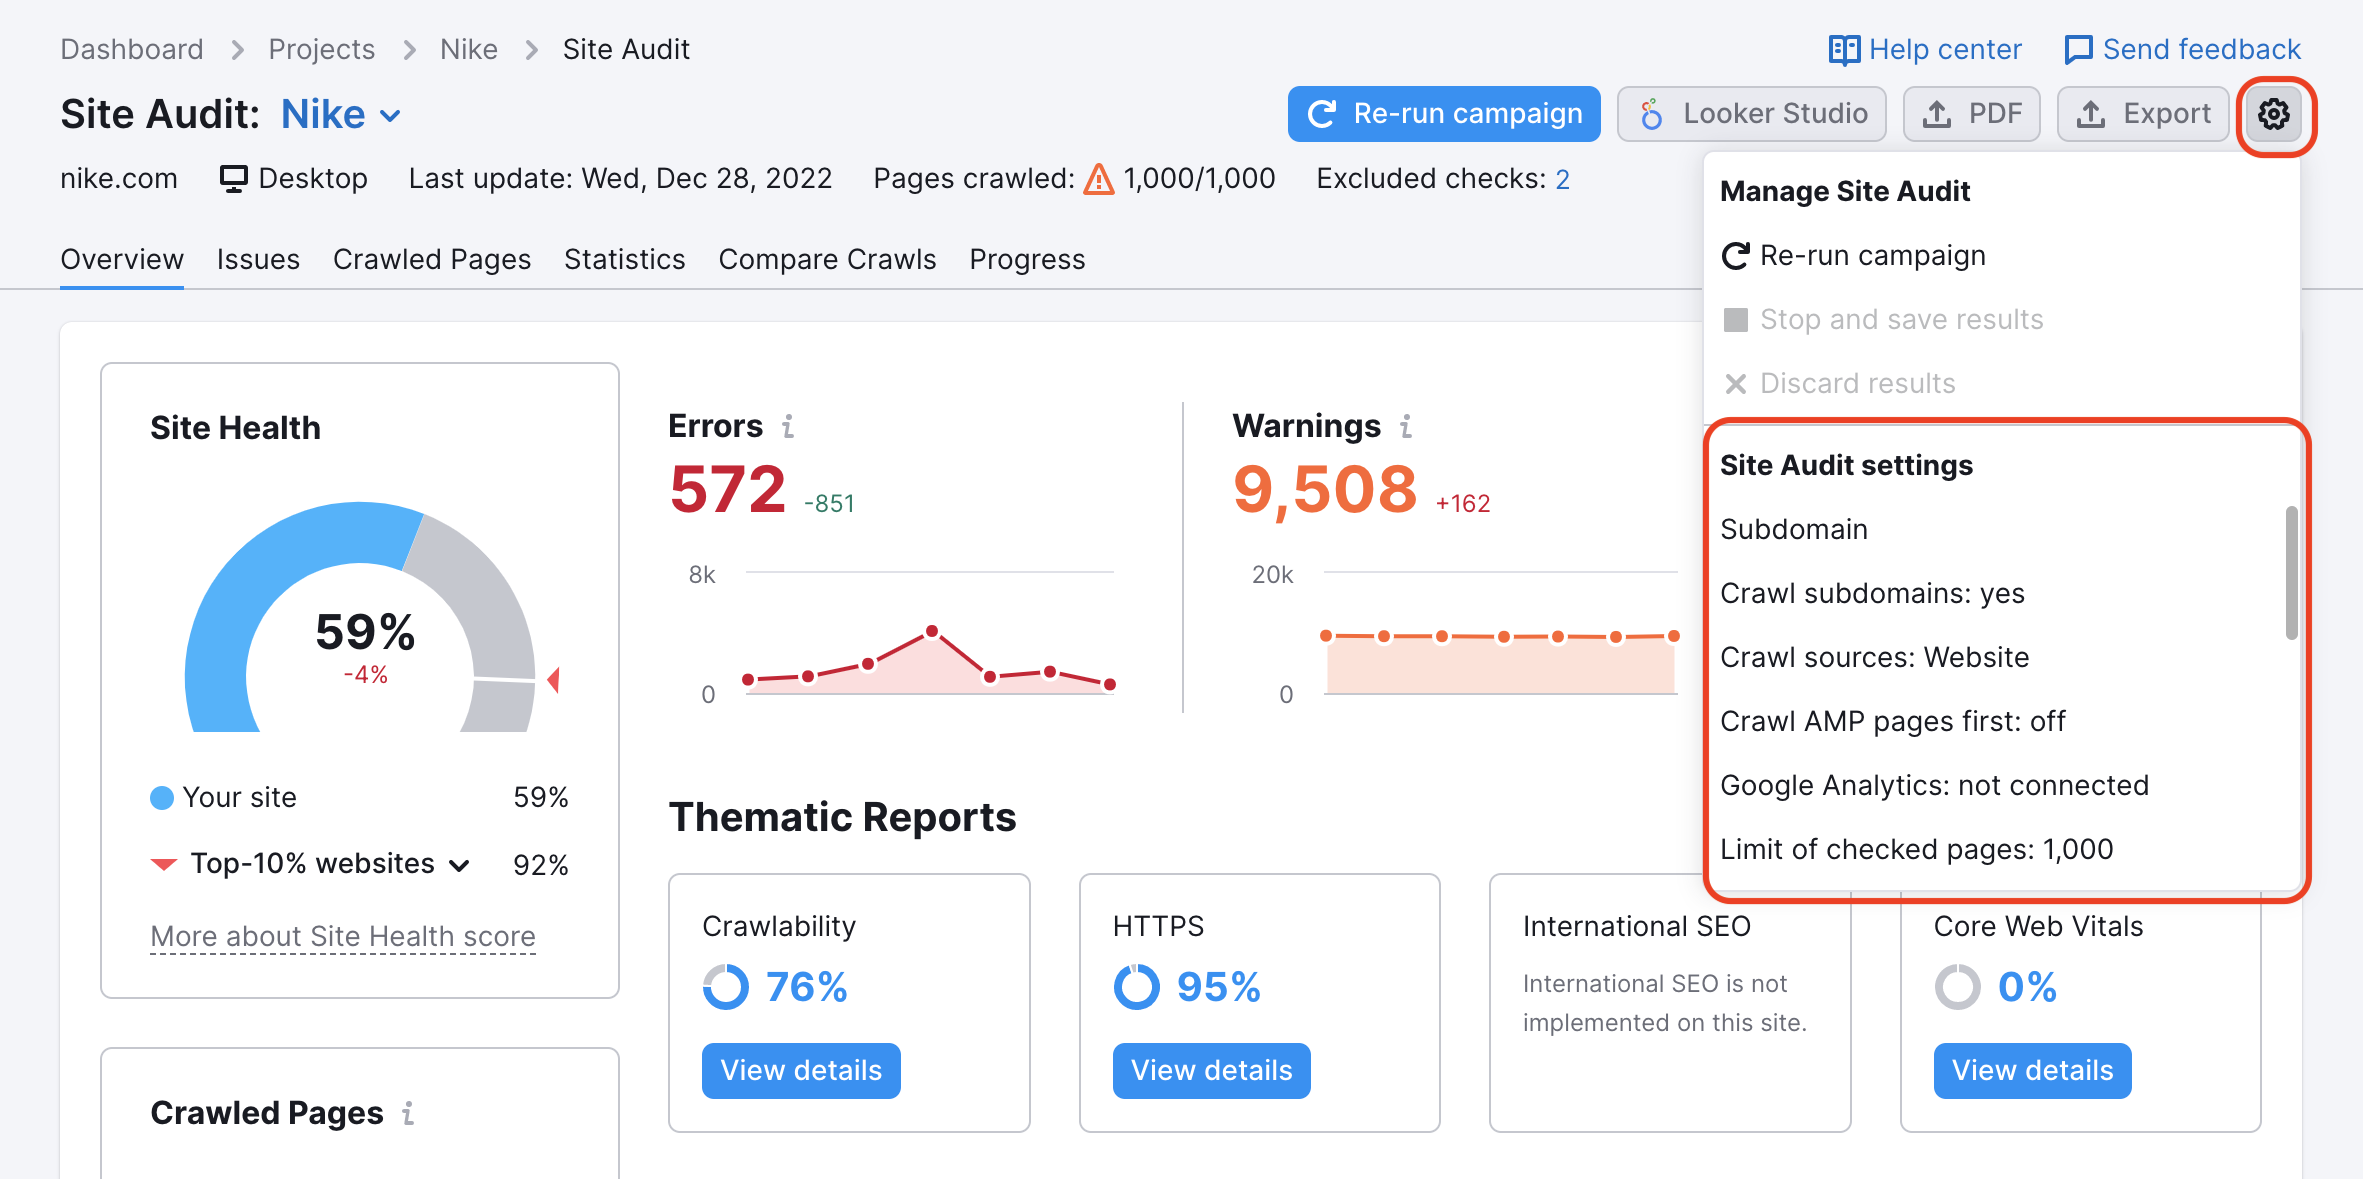This screenshot has width=2363, height=1179.
Task: Open Crawl AMP pages first: off setting
Action: pos(1893,722)
